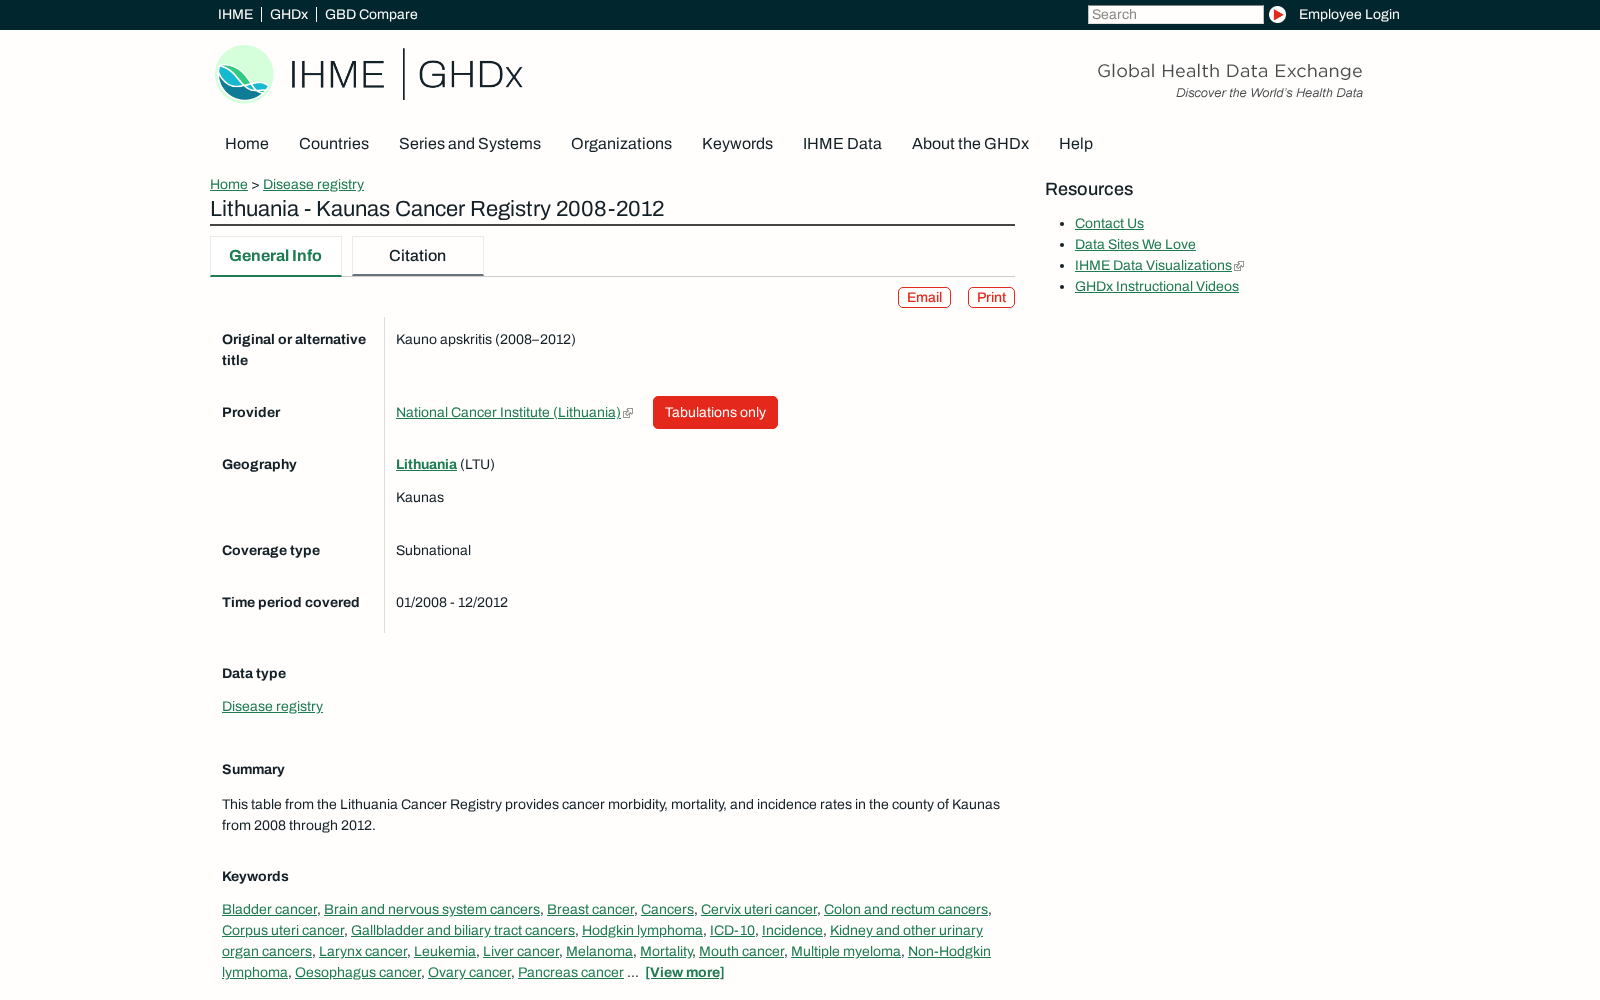
Task: Click the Tabulations only red badge
Action: point(715,412)
